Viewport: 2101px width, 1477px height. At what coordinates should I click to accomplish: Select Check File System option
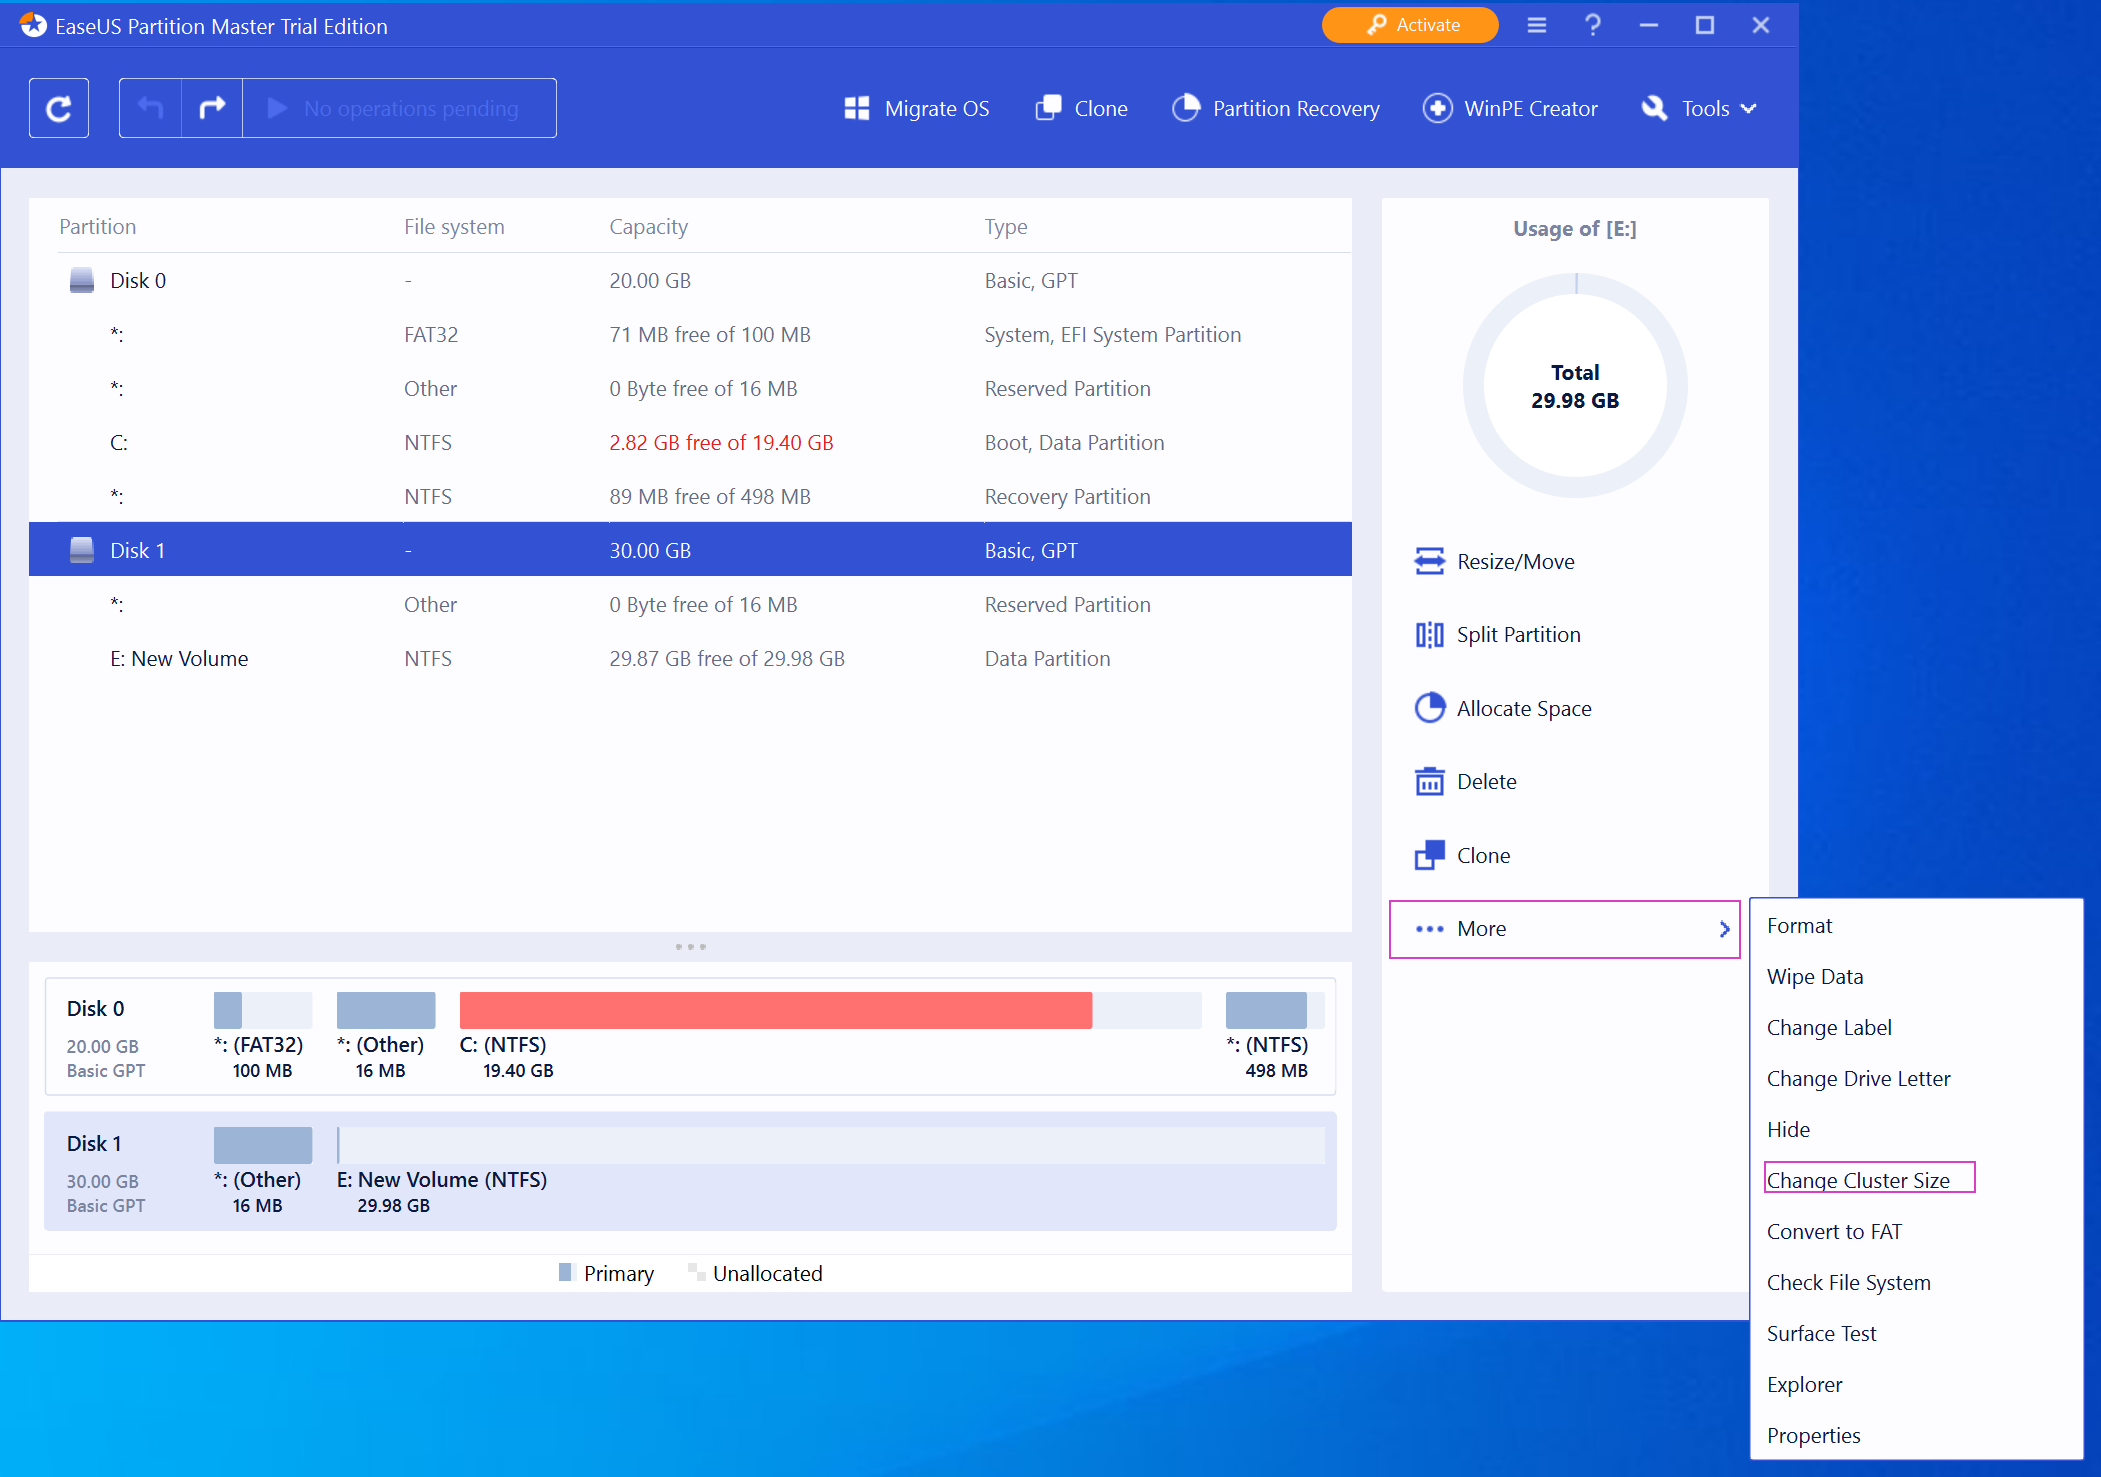(x=1848, y=1283)
